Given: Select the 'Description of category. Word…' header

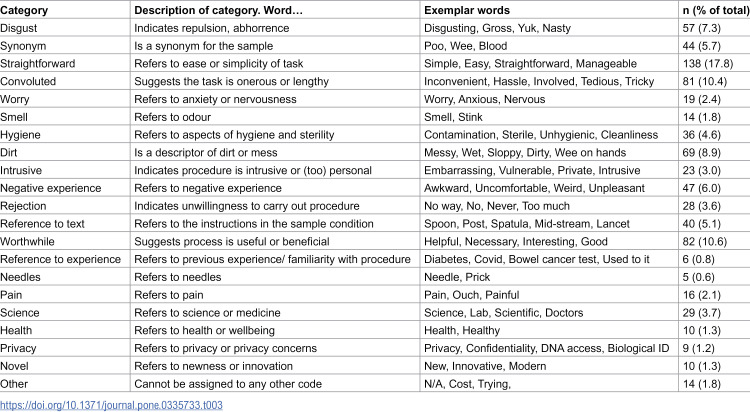Looking at the screenshot, I should pyautogui.click(x=219, y=10).
